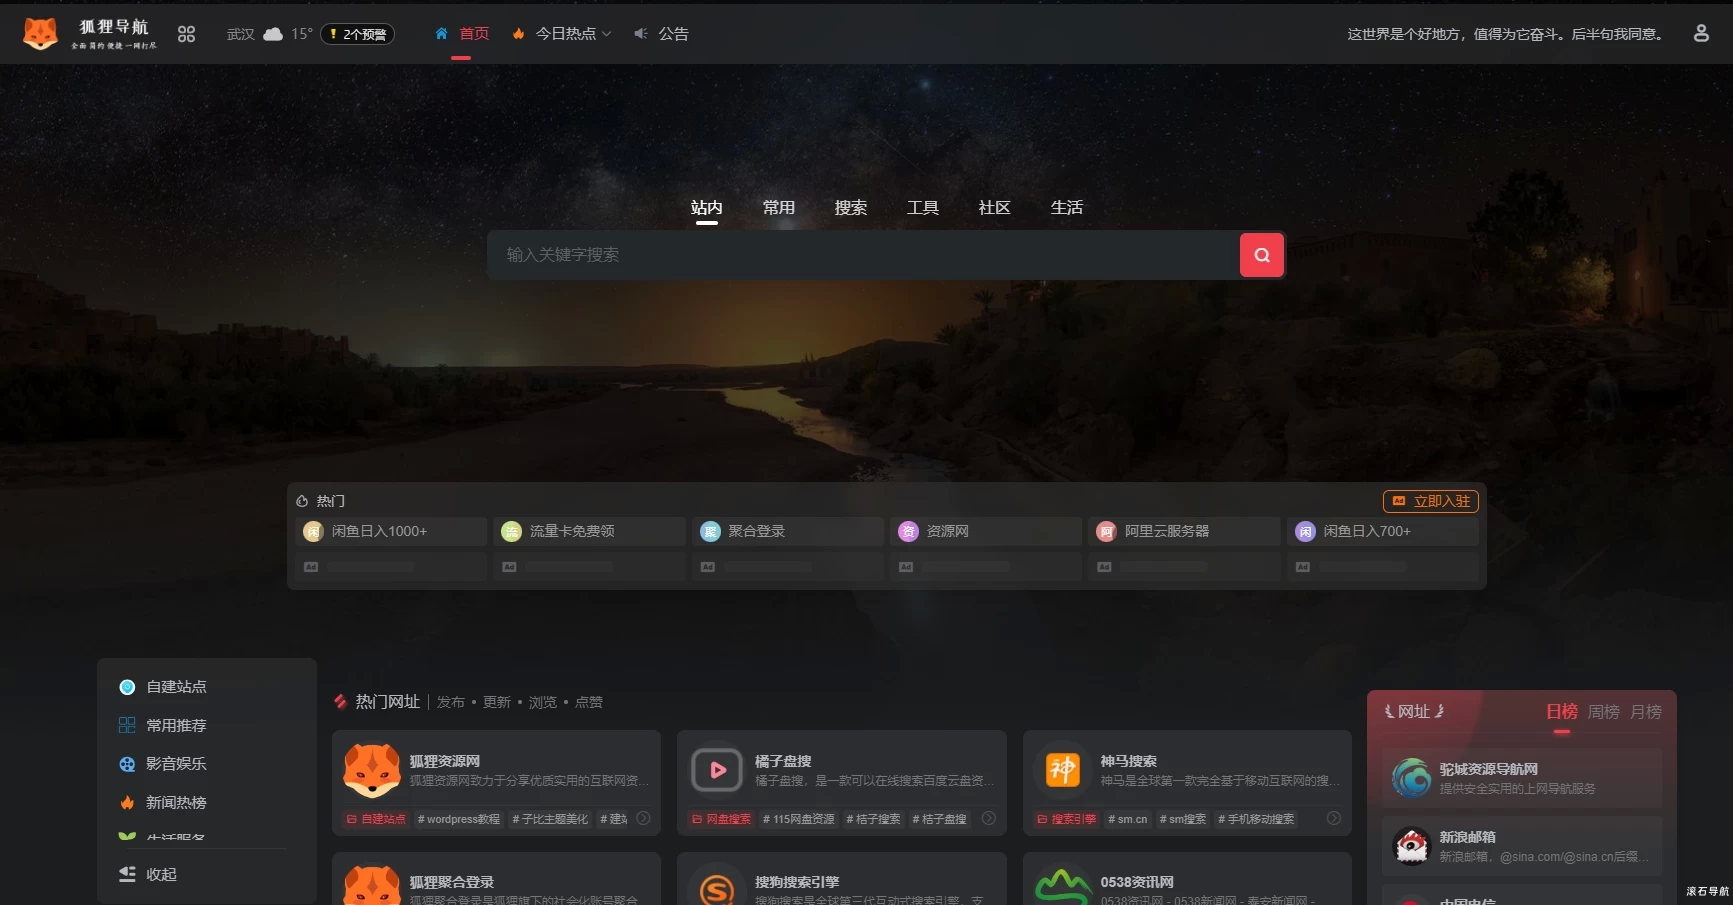This screenshot has width=1733, height=905.
Task: Select the 影音娱乐 film reel icon in sidebar
Action: 126,763
